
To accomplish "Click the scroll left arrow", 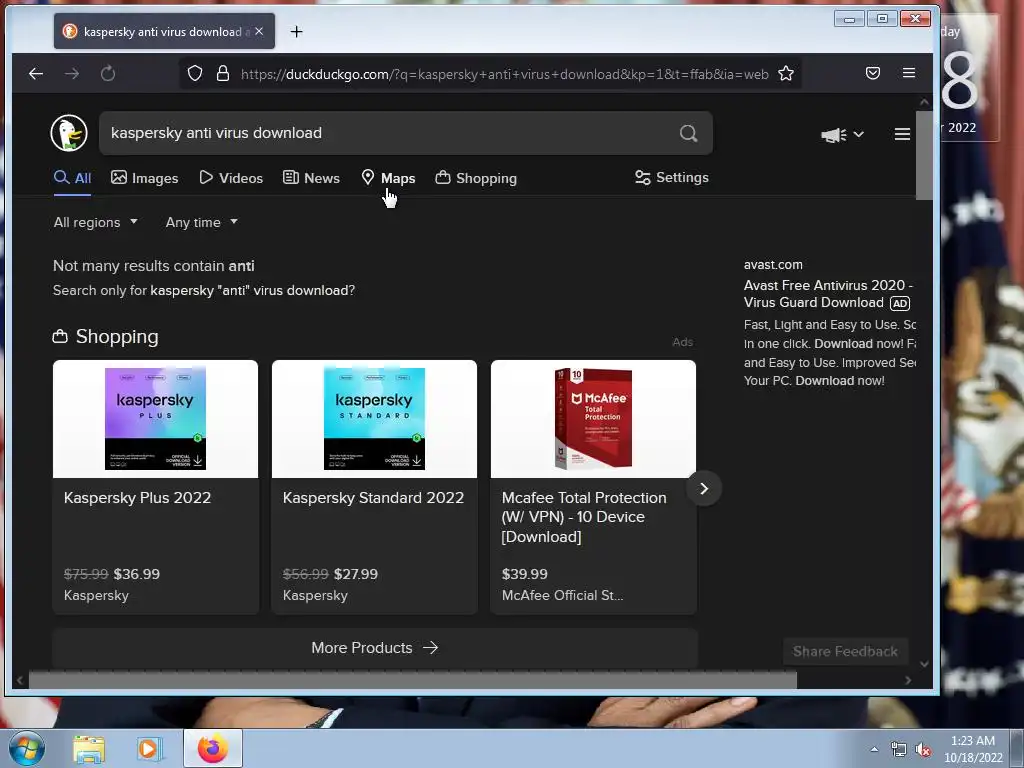I will [20, 680].
